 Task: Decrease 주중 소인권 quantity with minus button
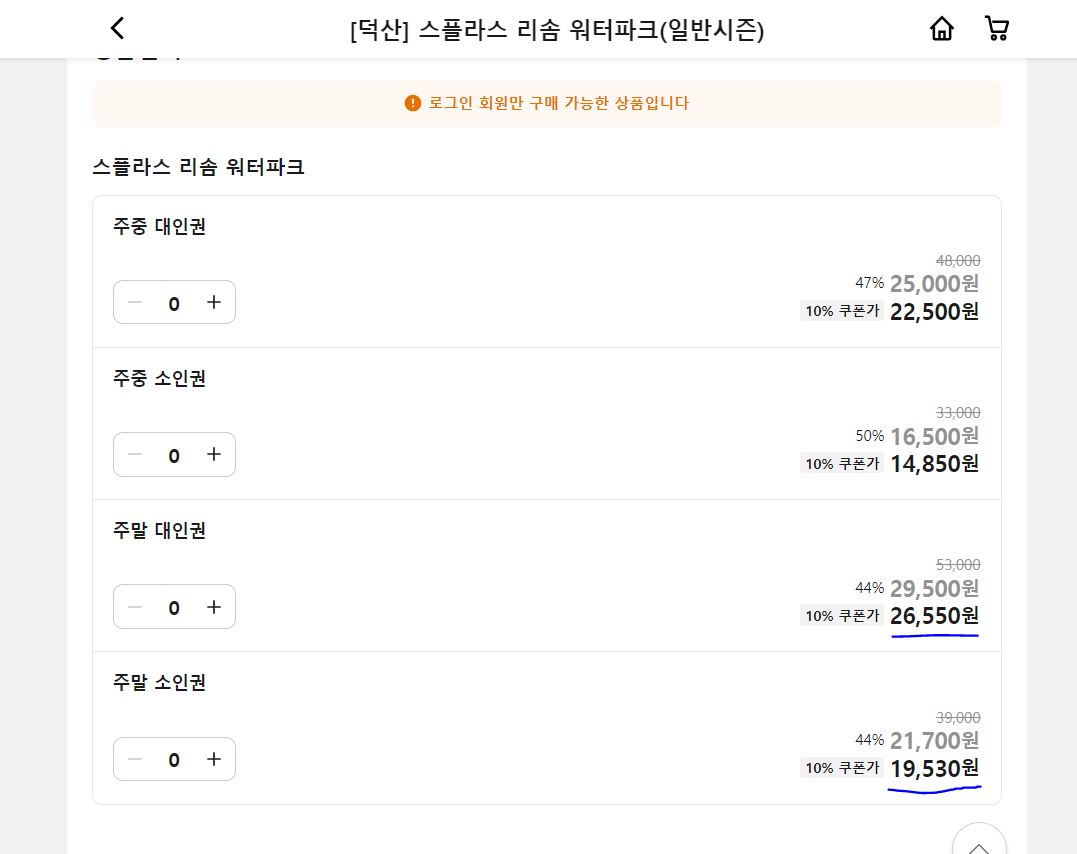click(x=135, y=454)
